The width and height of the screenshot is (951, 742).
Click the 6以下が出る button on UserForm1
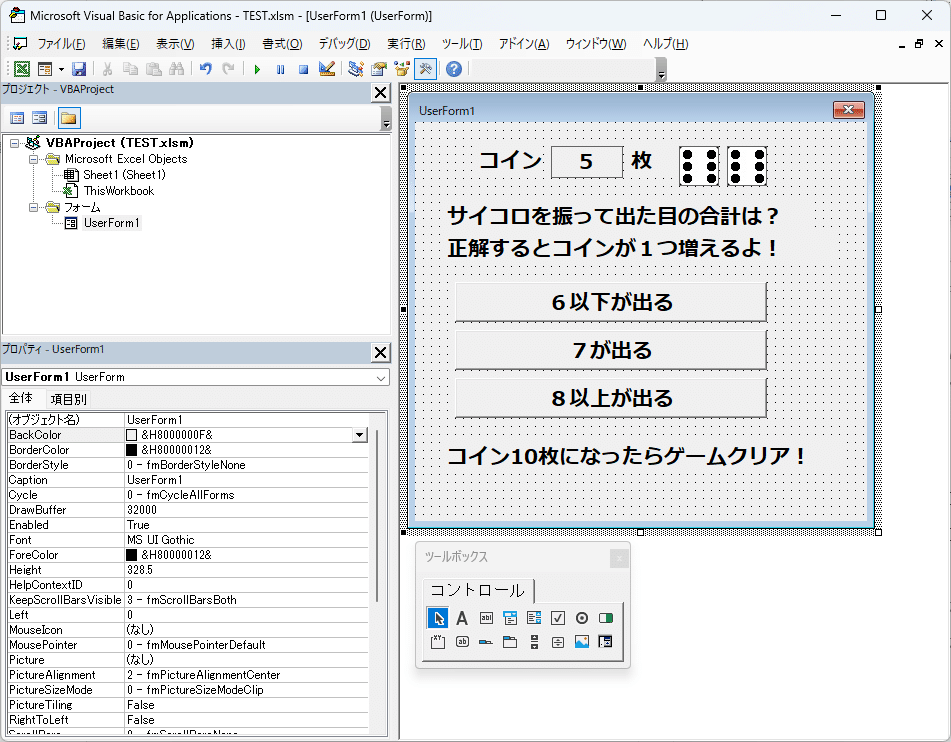tap(609, 301)
